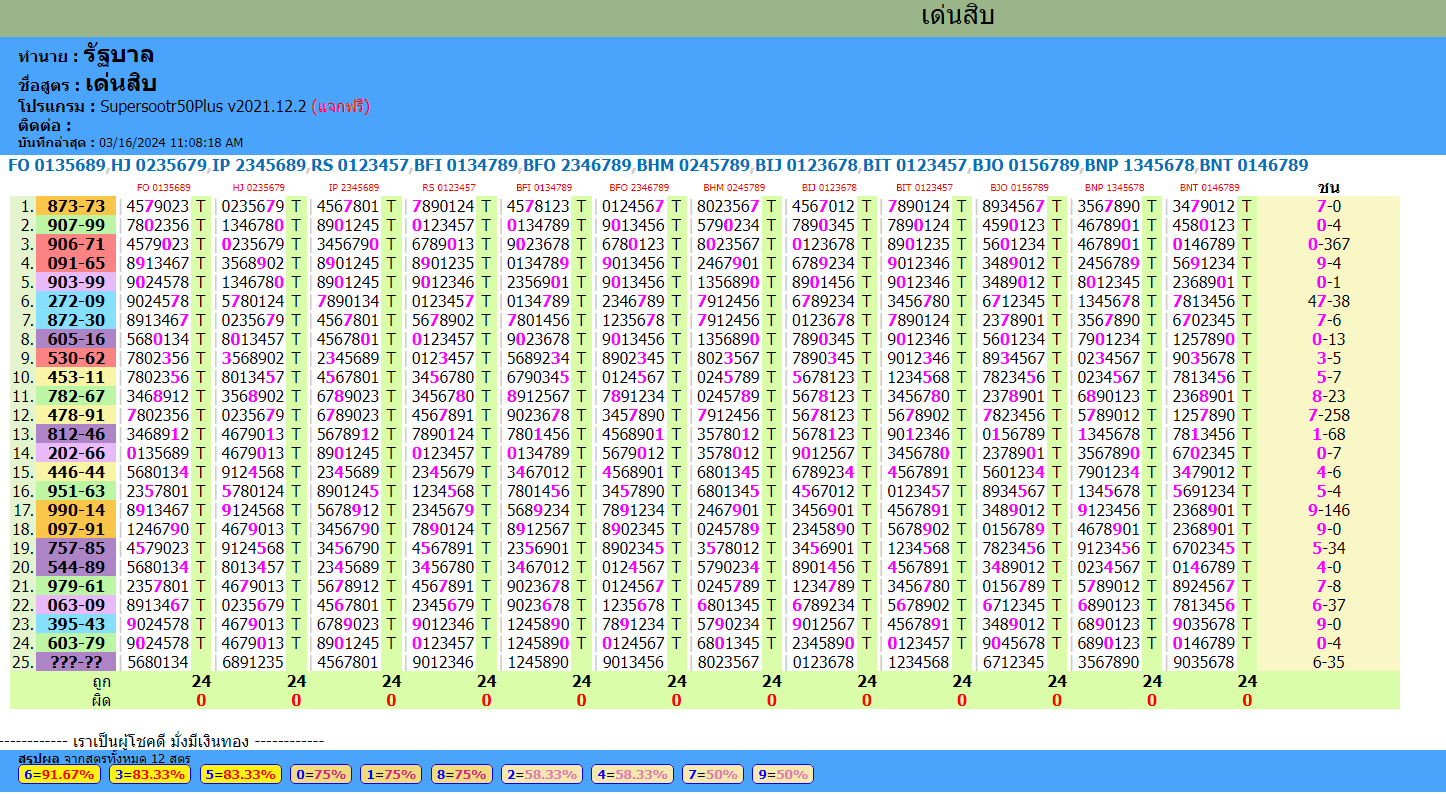Screen dimensions: 1446x800
Task: Click the large blue BNP 1345678 formula heading
Action: tap(1140, 166)
